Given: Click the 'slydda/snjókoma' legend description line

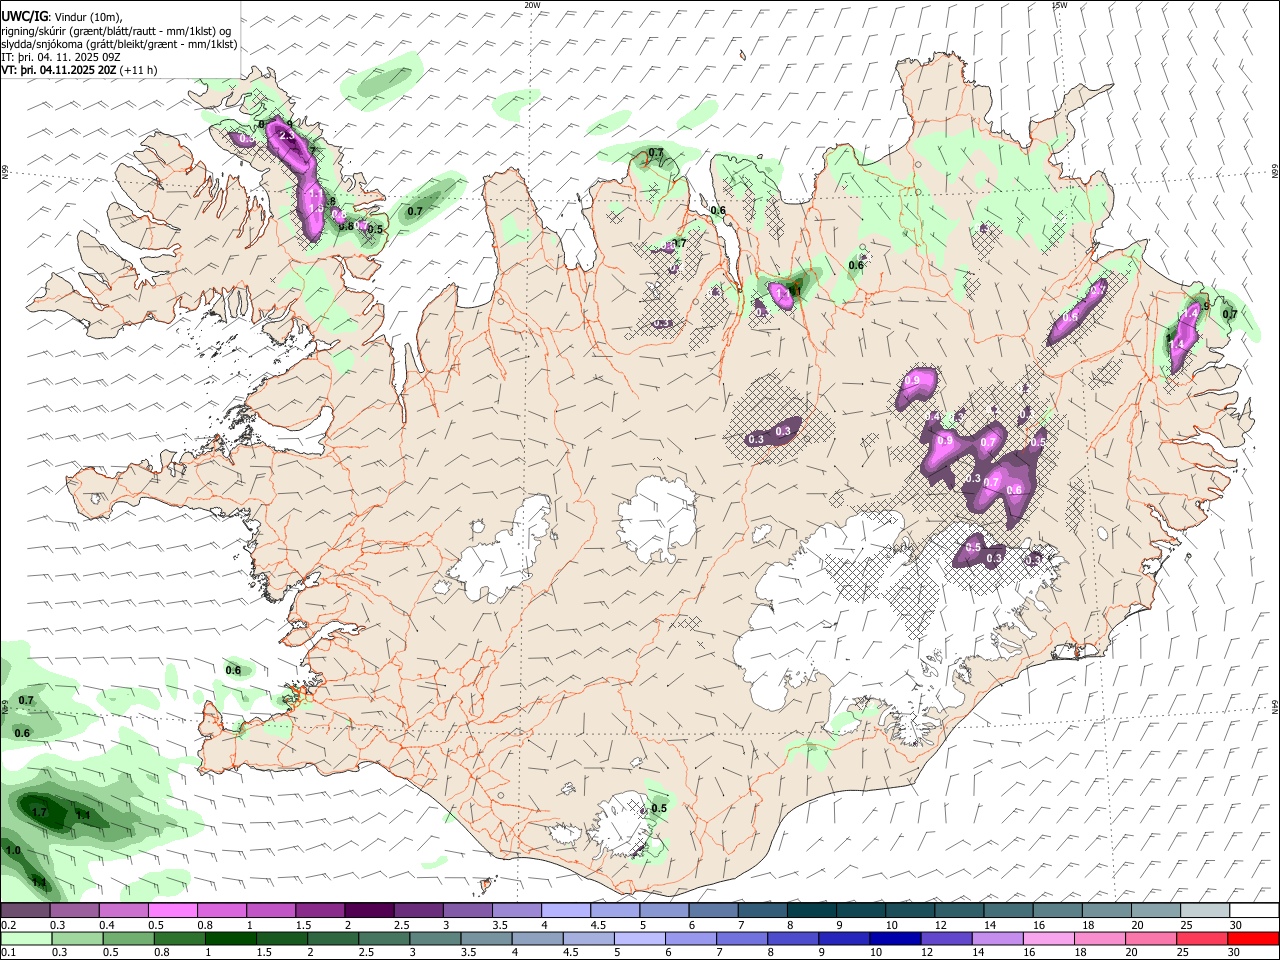Looking at the screenshot, I should pos(119,44).
